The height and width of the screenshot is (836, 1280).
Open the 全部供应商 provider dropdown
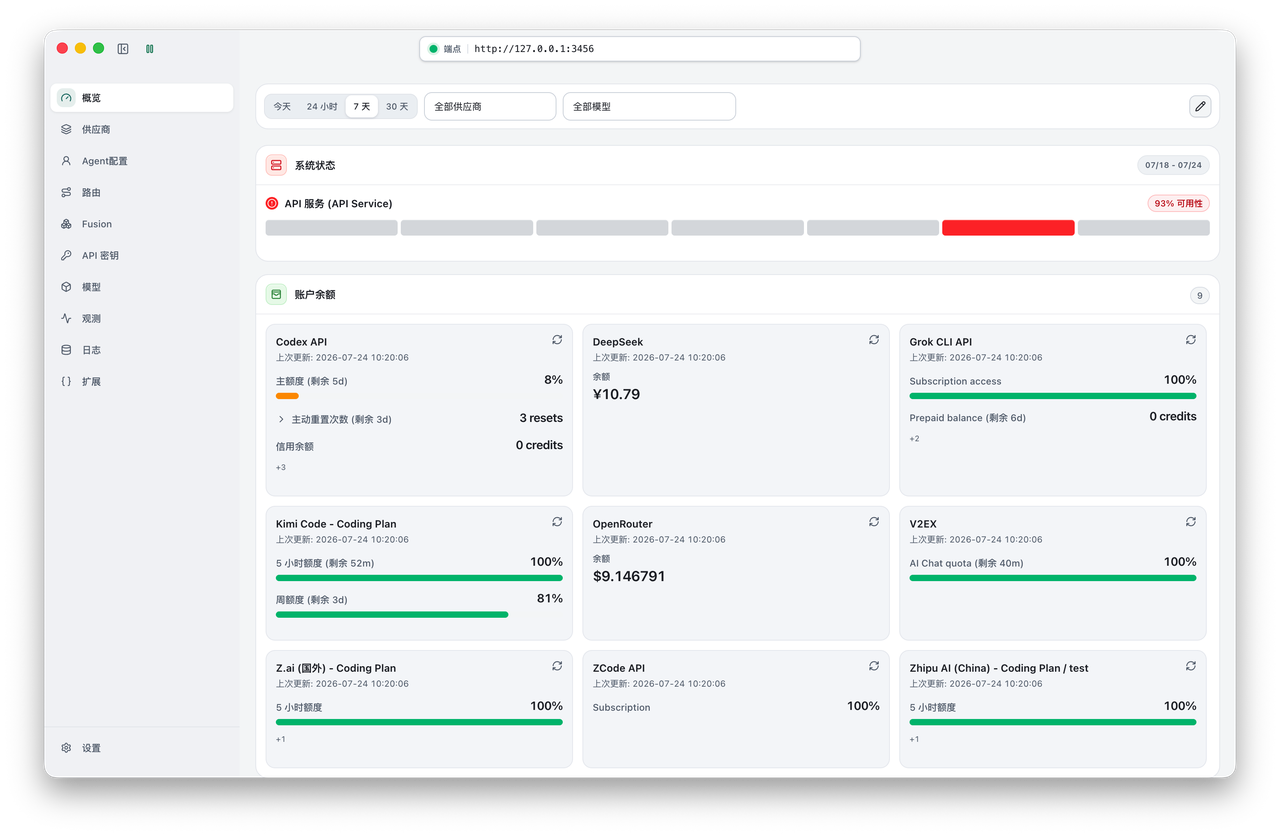pos(490,106)
